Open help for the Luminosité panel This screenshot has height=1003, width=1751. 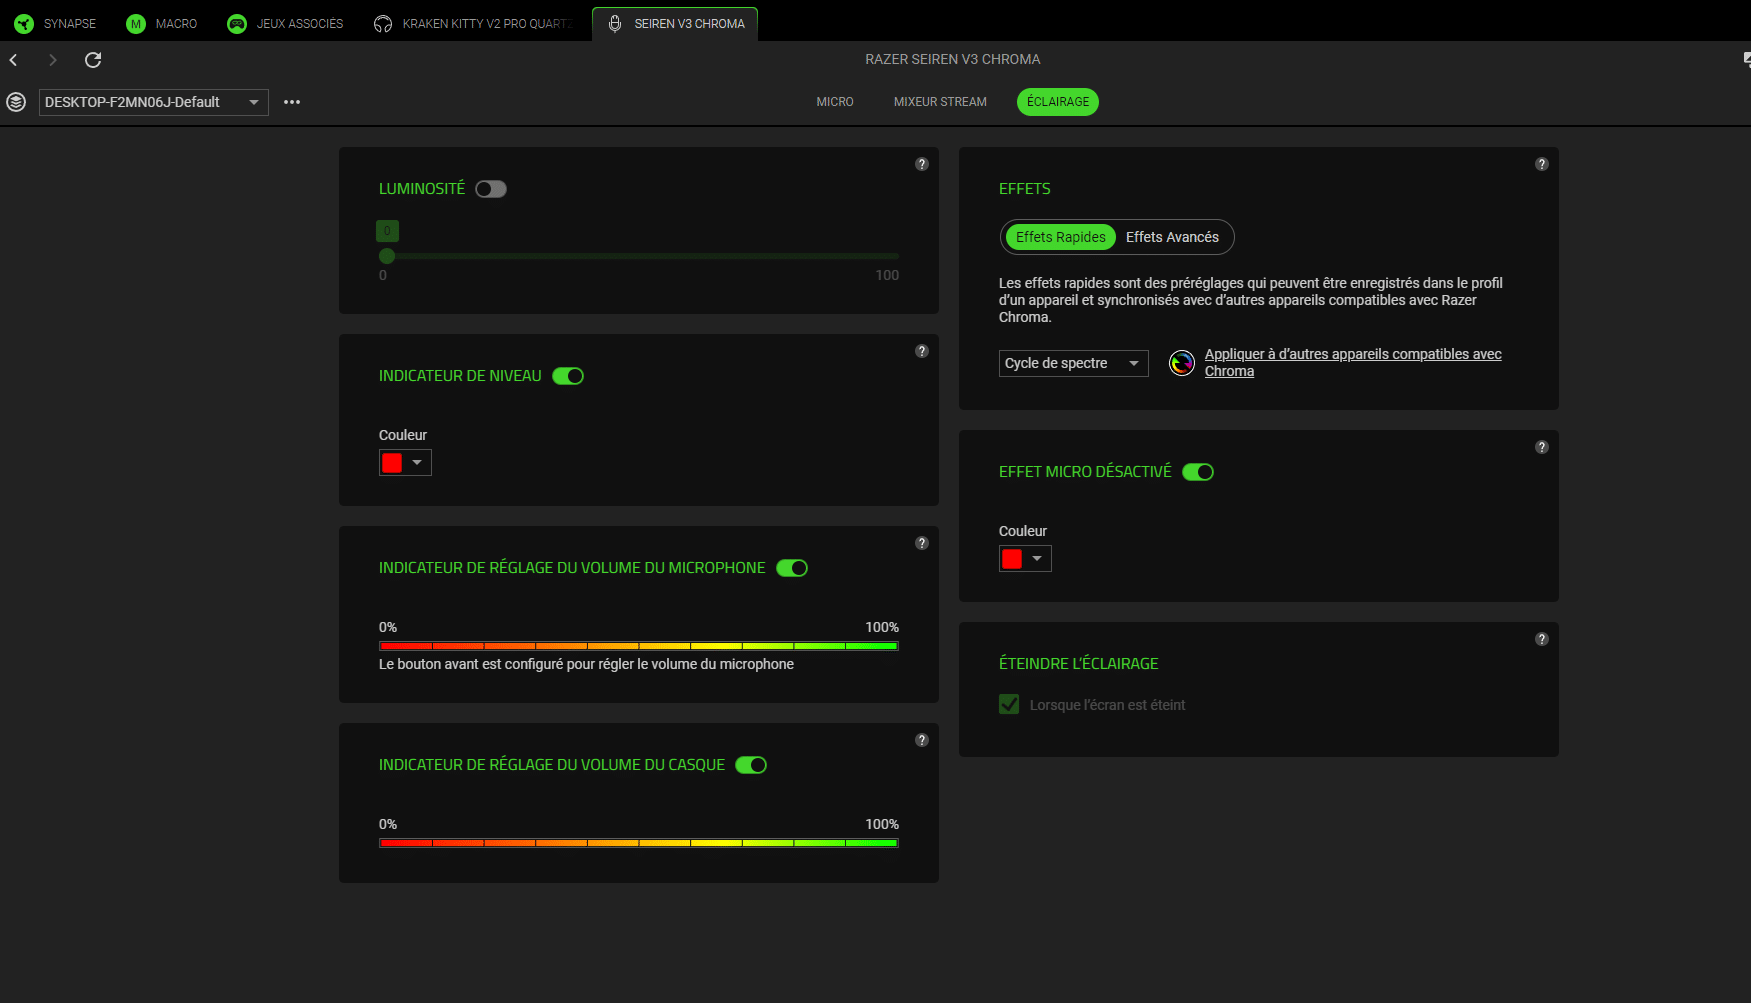coord(922,164)
